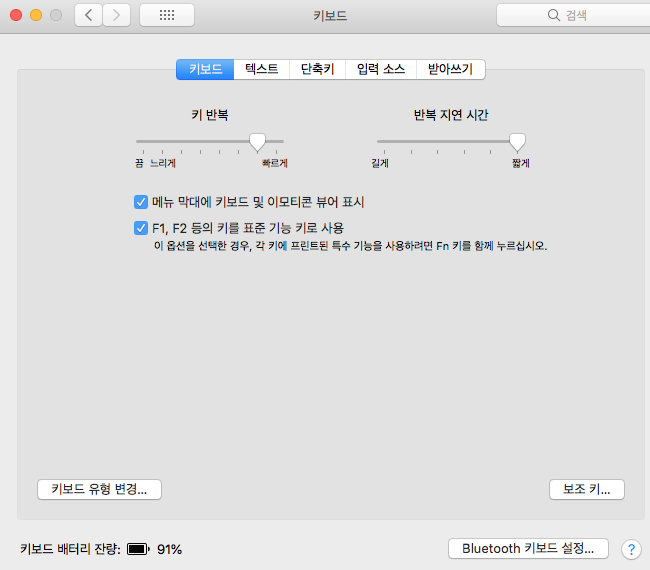The height and width of the screenshot is (570, 650).
Task: Open the 단축키 tab
Action: coord(317,69)
